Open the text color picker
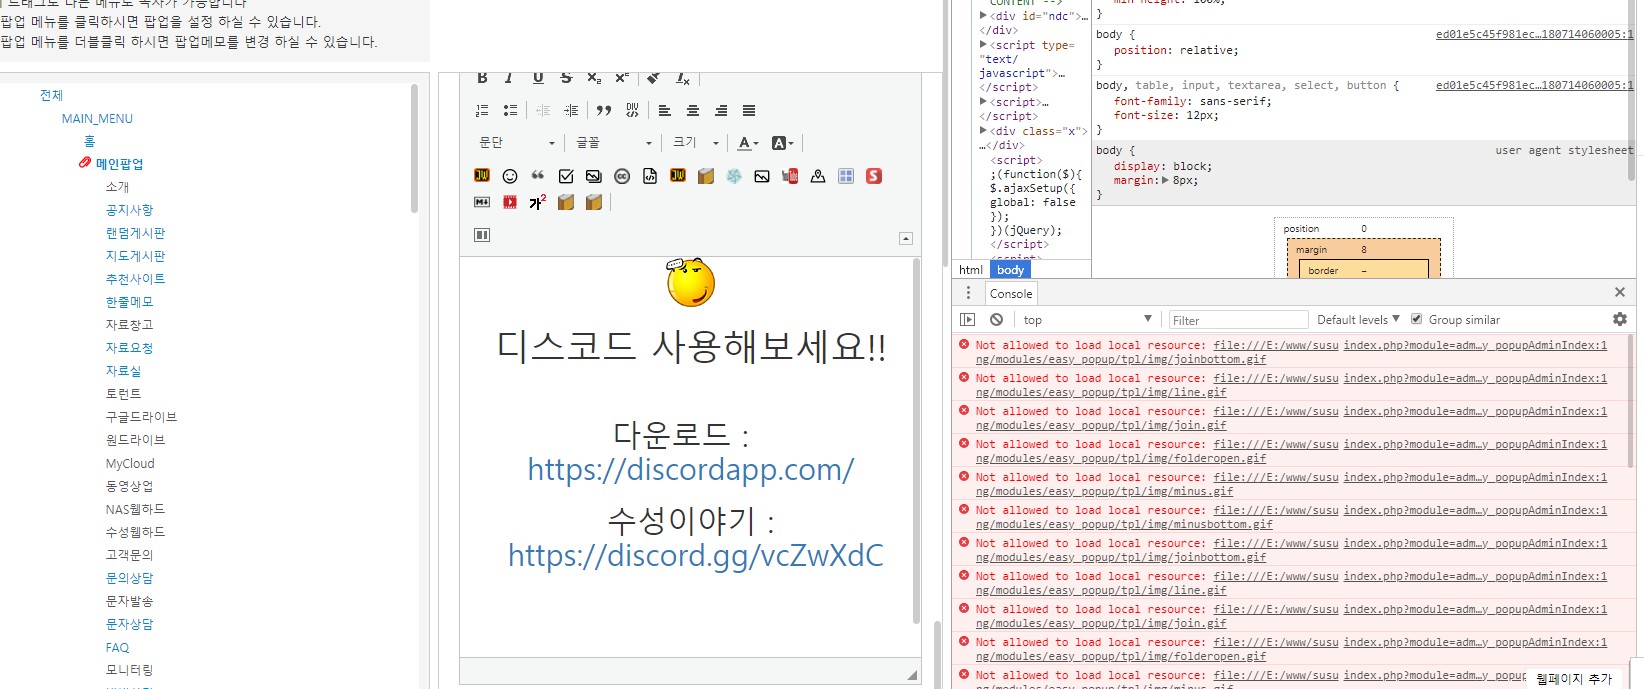This screenshot has width=1644, height=689. (748, 143)
